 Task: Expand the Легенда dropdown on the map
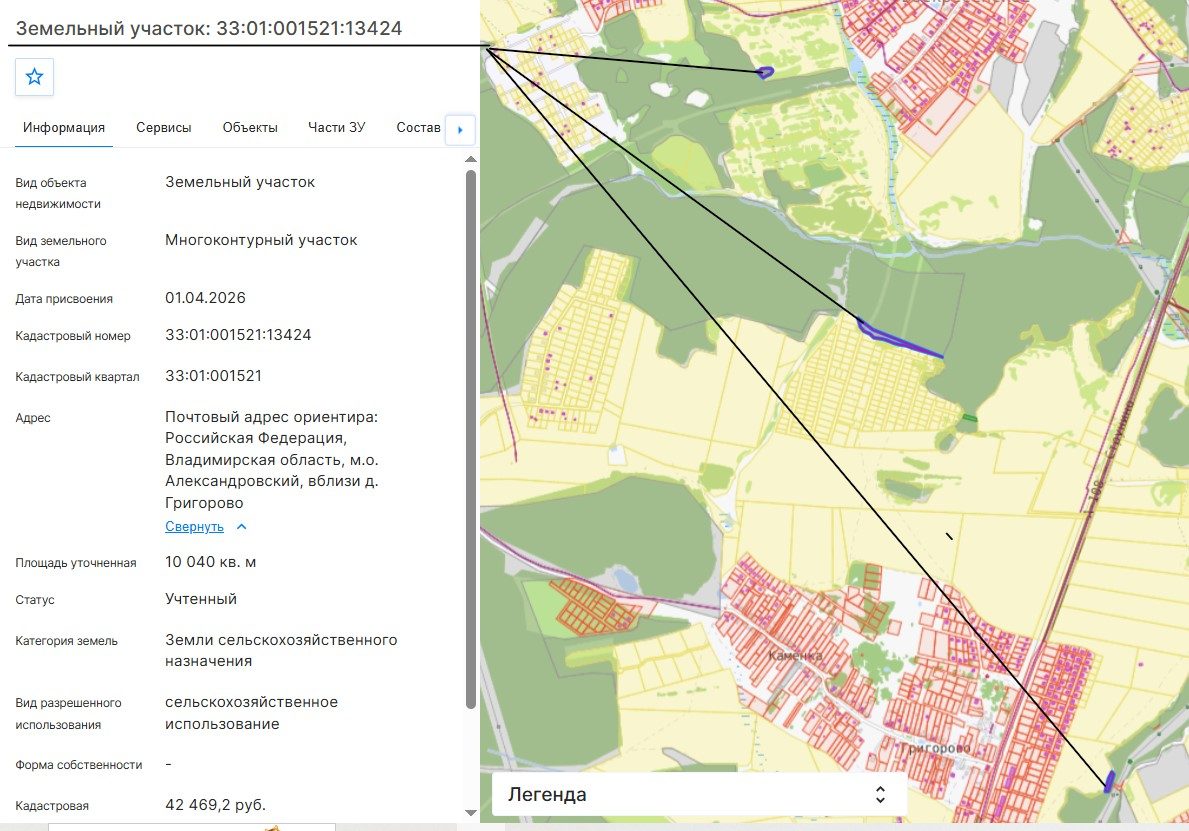click(x=880, y=795)
